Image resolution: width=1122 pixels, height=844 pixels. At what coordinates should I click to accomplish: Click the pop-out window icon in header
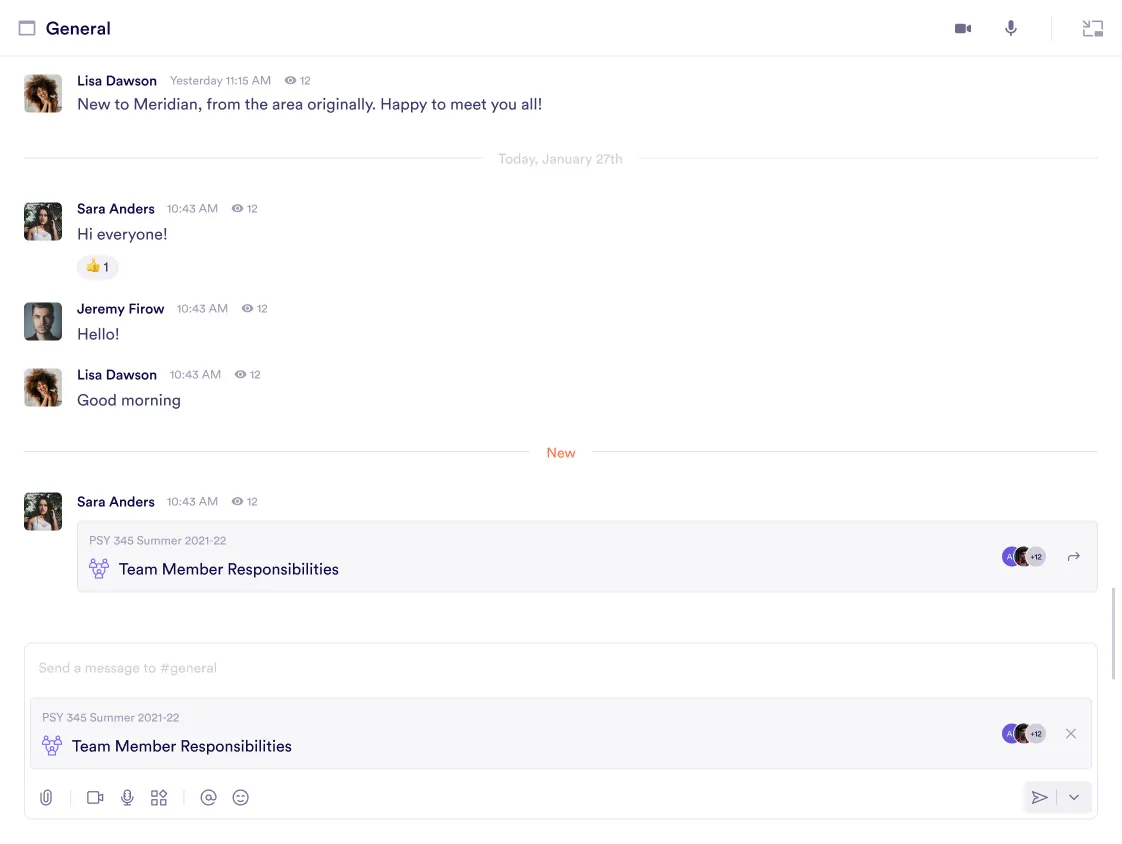(1092, 29)
